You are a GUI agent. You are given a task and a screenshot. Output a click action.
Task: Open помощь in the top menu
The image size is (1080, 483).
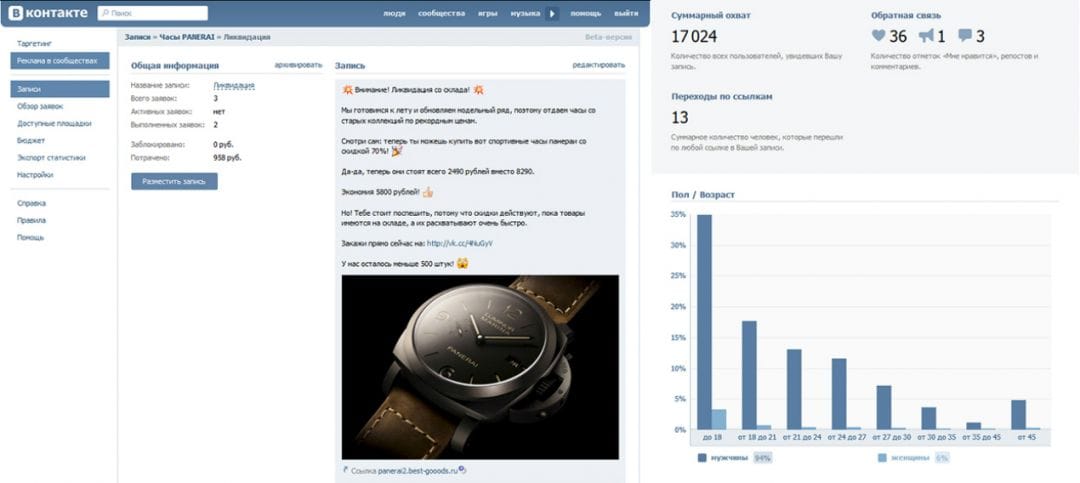point(585,14)
